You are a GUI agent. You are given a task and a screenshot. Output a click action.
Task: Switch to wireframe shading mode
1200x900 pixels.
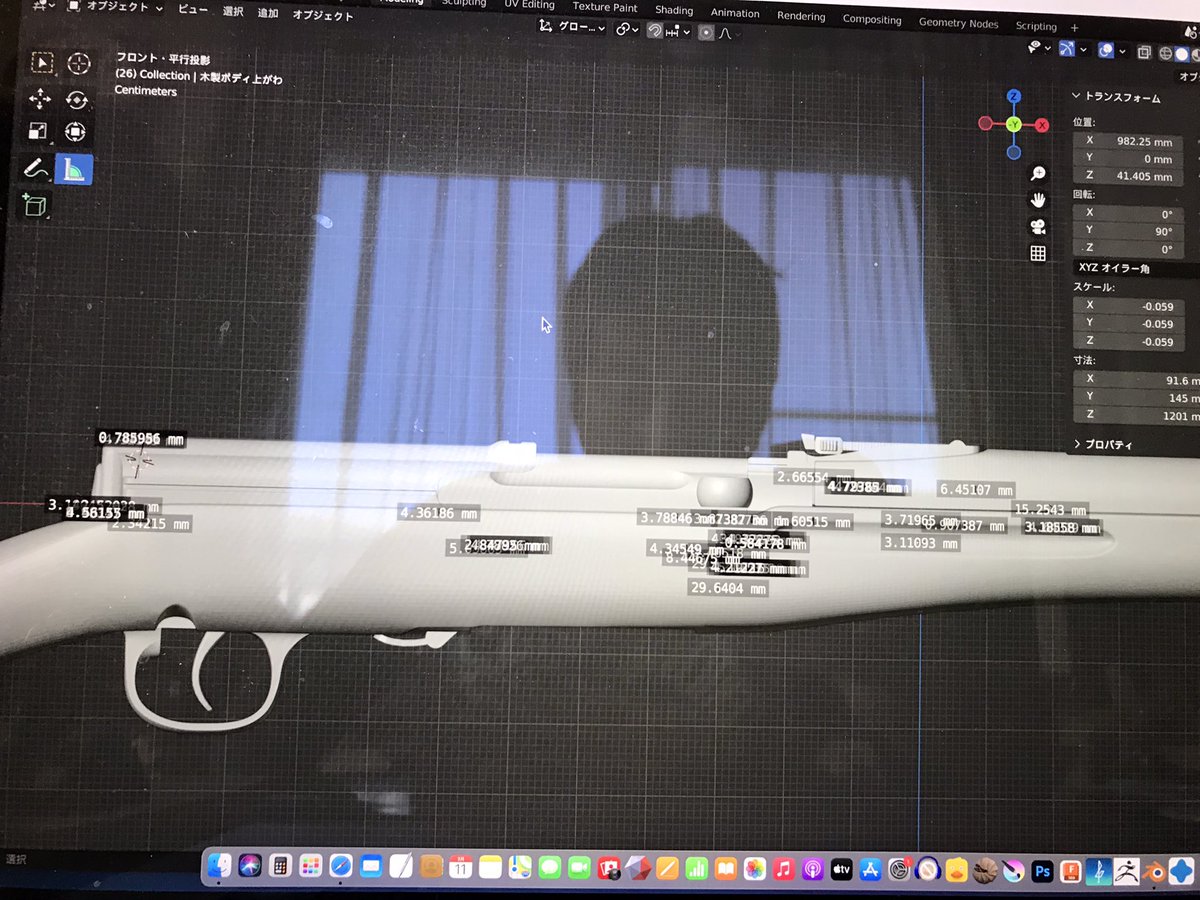point(1166,53)
